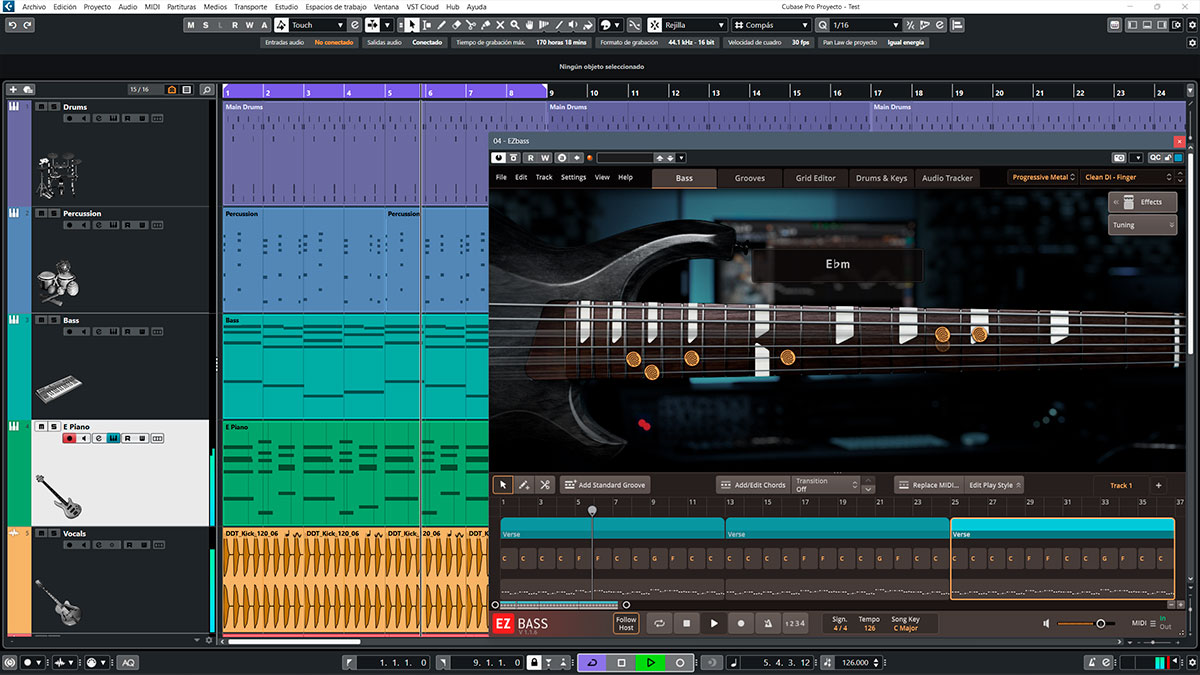Switch to the Drums & Keys tab
This screenshot has height=675, width=1200.
882,178
